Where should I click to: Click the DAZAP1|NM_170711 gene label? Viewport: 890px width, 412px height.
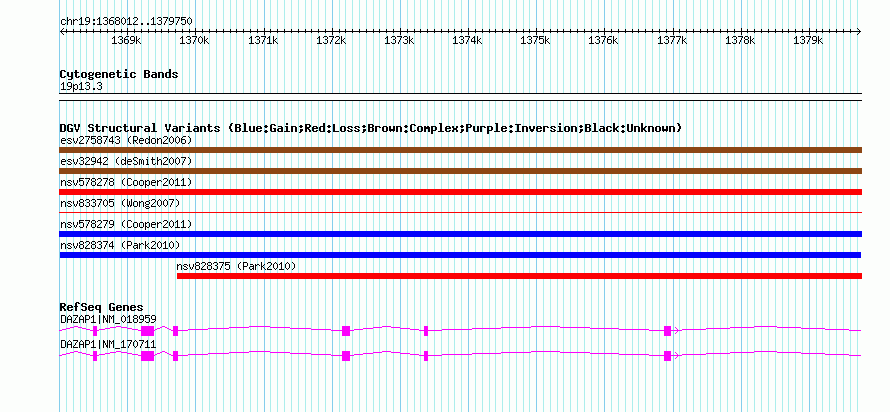pyautogui.click(x=108, y=344)
